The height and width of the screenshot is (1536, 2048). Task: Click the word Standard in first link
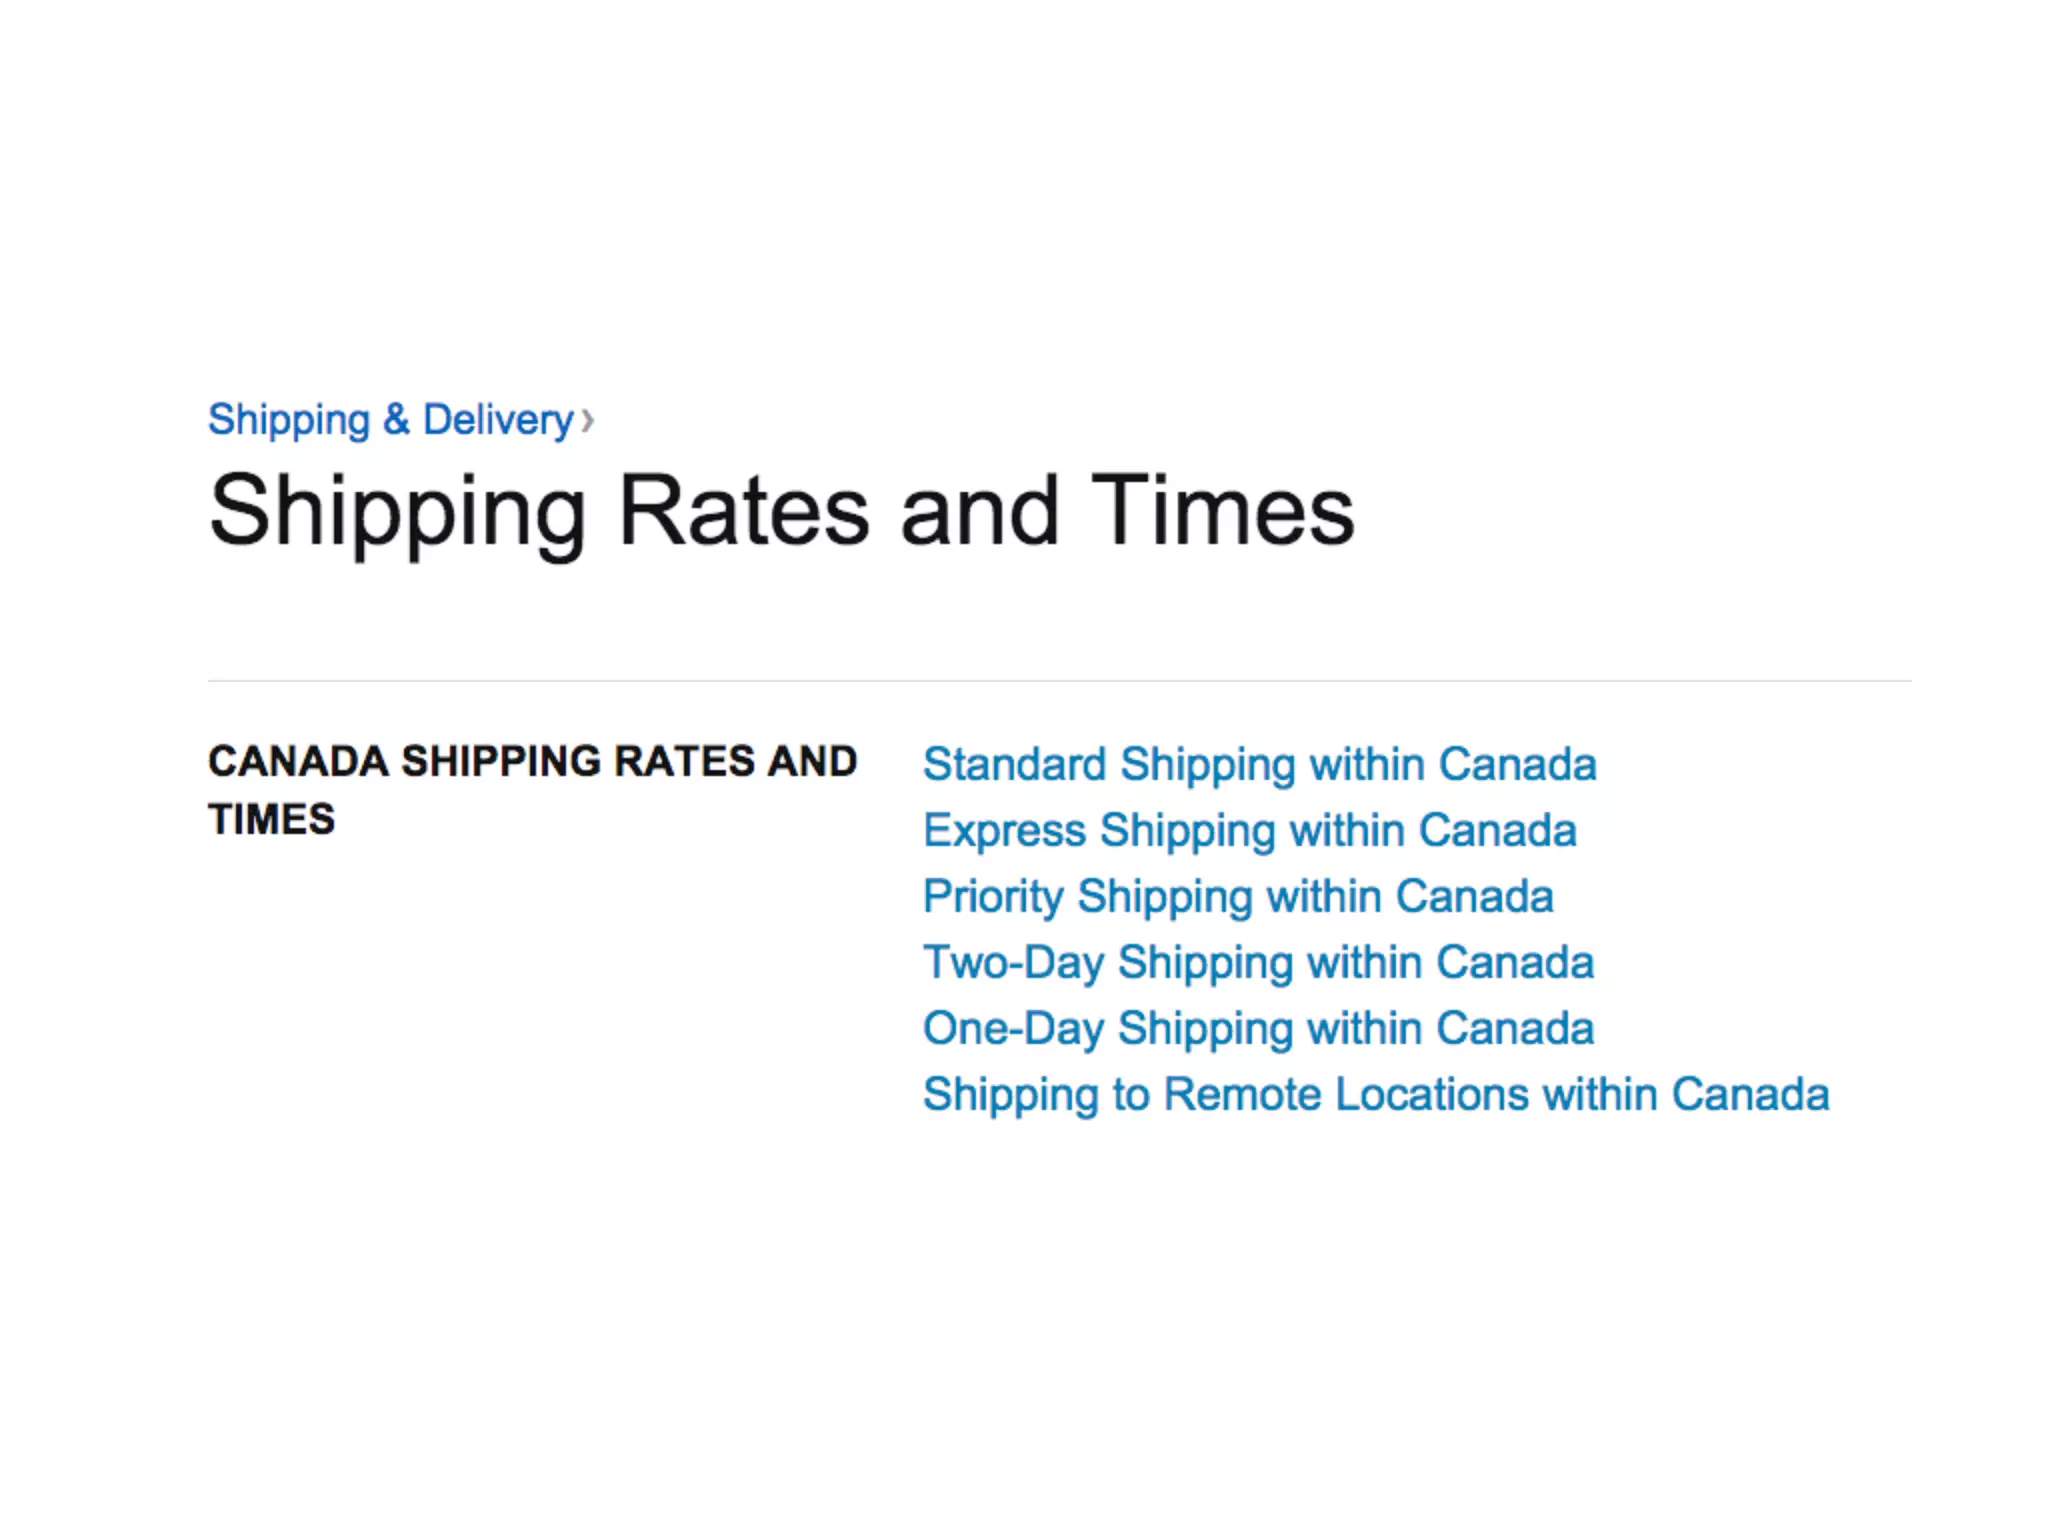[x=1014, y=764]
